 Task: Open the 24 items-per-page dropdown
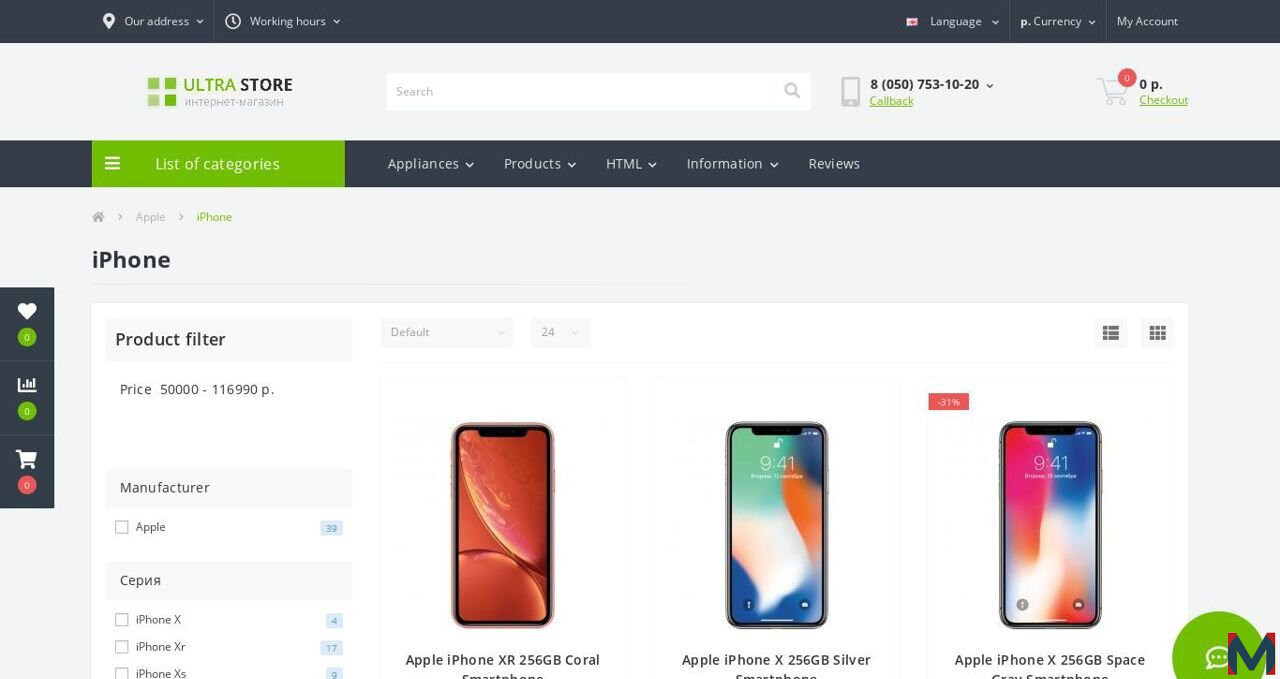[560, 332]
